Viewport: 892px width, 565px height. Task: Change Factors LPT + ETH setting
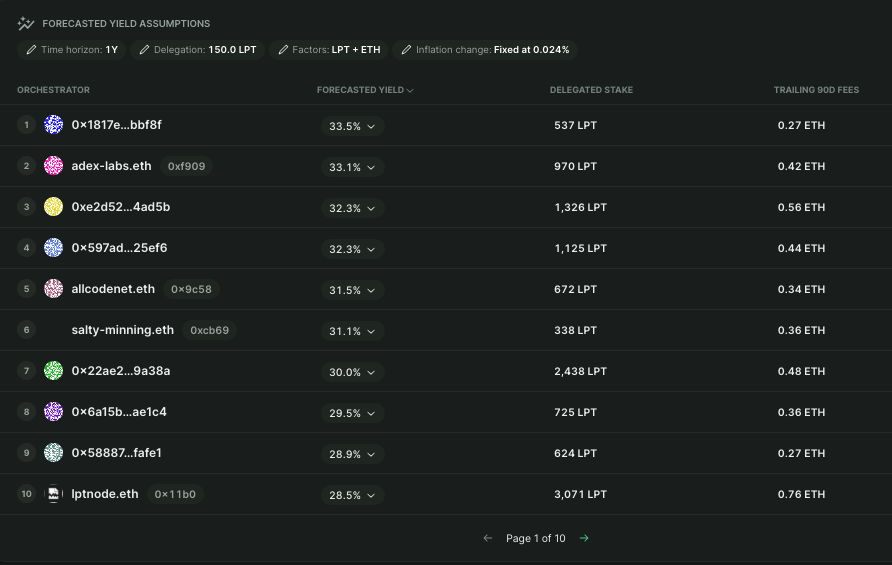click(x=329, y=49)
